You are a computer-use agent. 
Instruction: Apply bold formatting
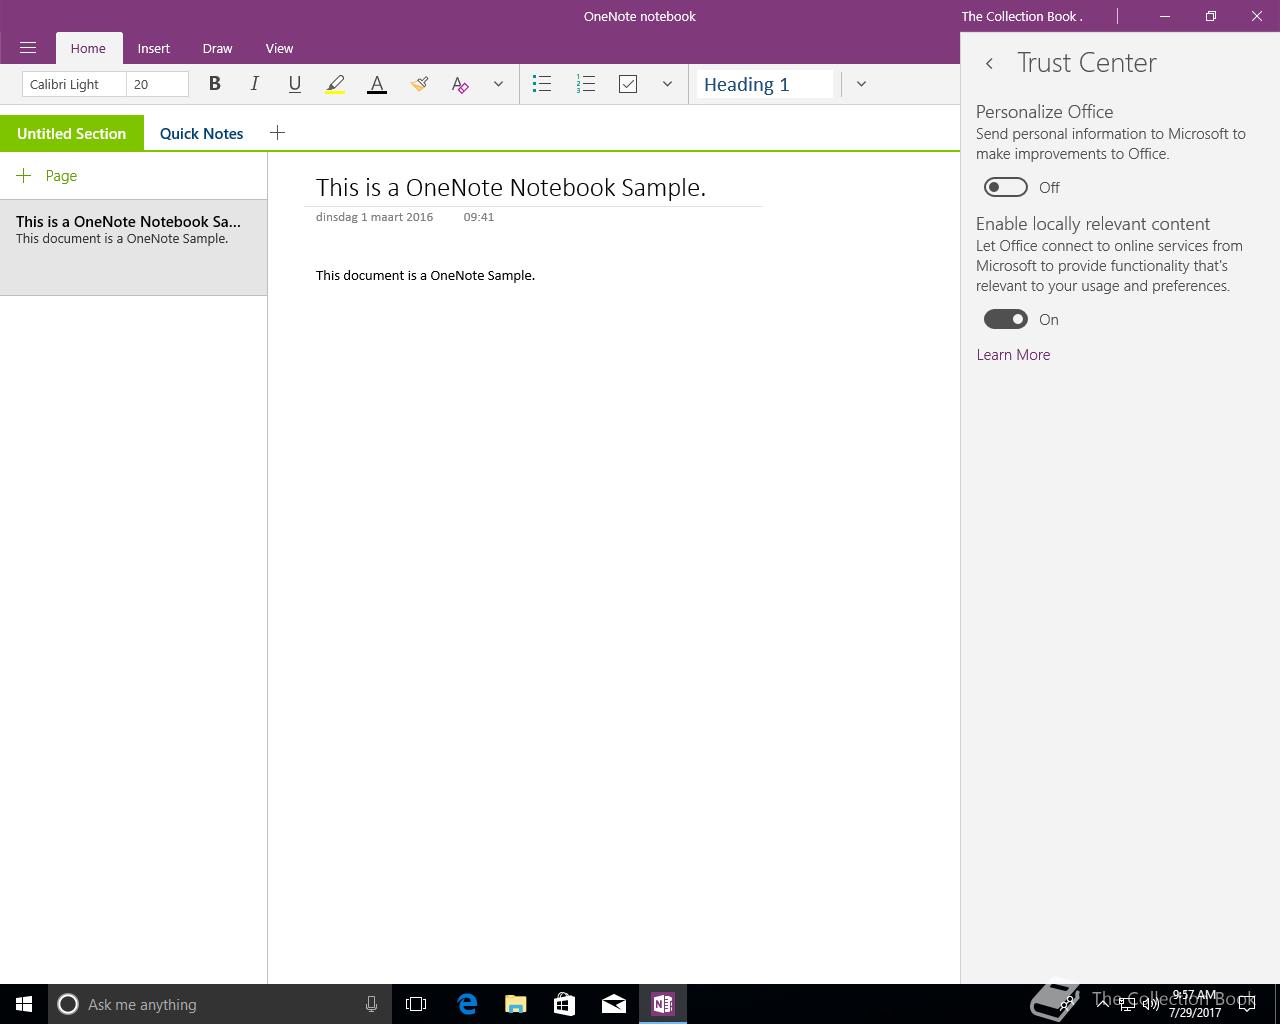click(214, 84)
